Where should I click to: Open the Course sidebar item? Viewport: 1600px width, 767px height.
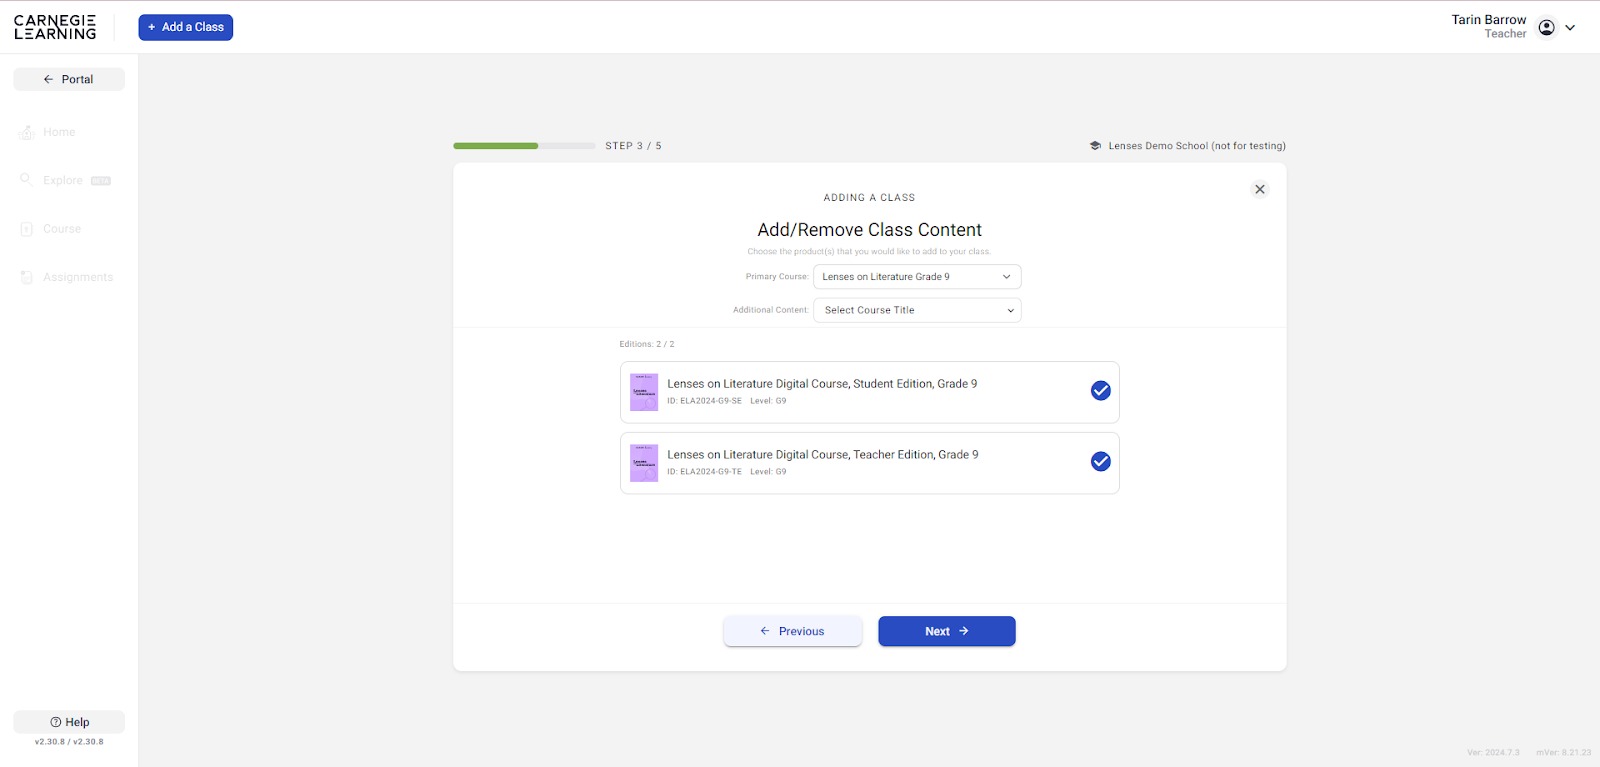[62, 229]
